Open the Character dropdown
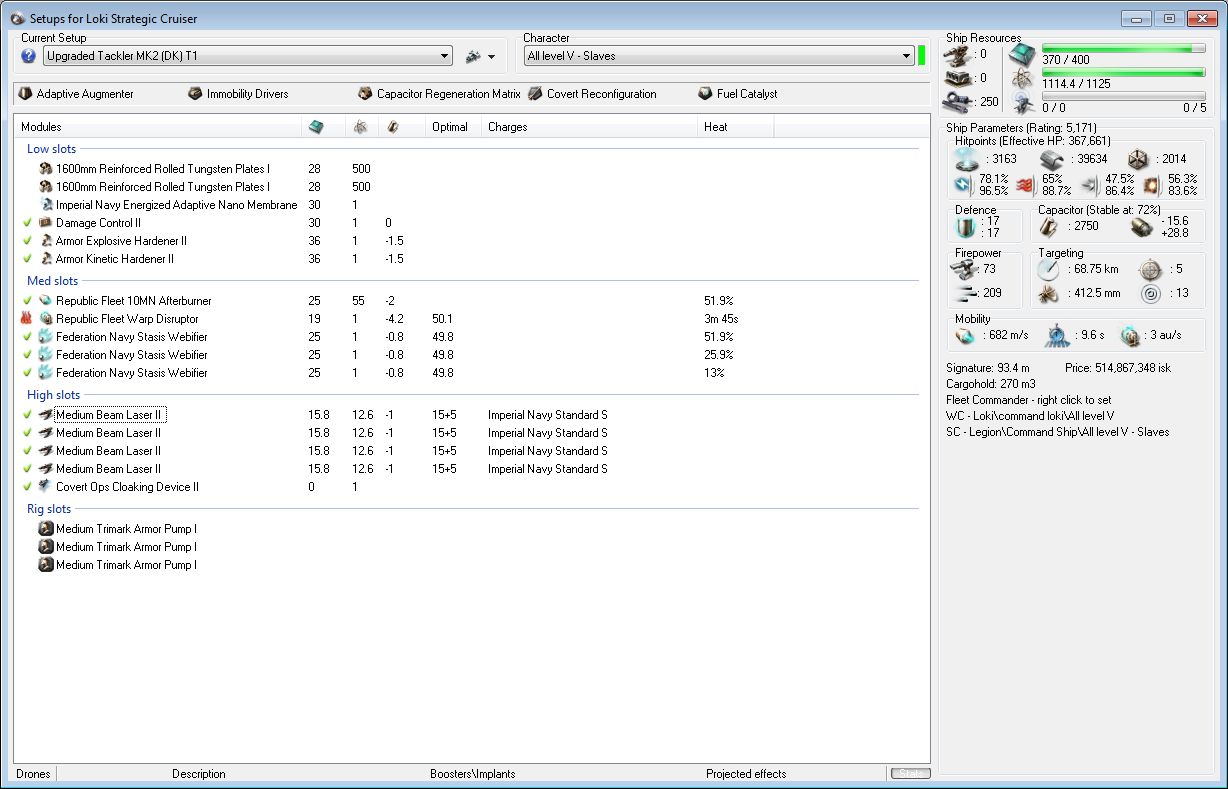 click(x=719, y=56)
